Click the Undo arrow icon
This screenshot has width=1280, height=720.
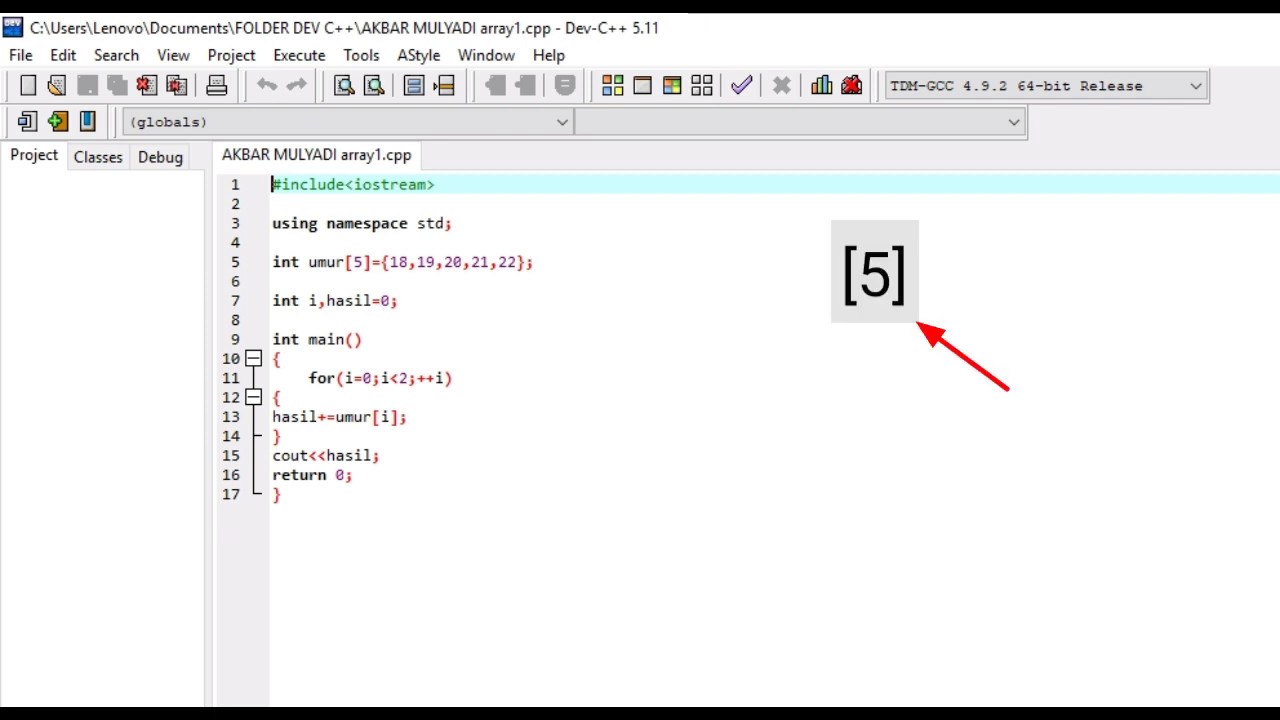[x=266, y=86]
